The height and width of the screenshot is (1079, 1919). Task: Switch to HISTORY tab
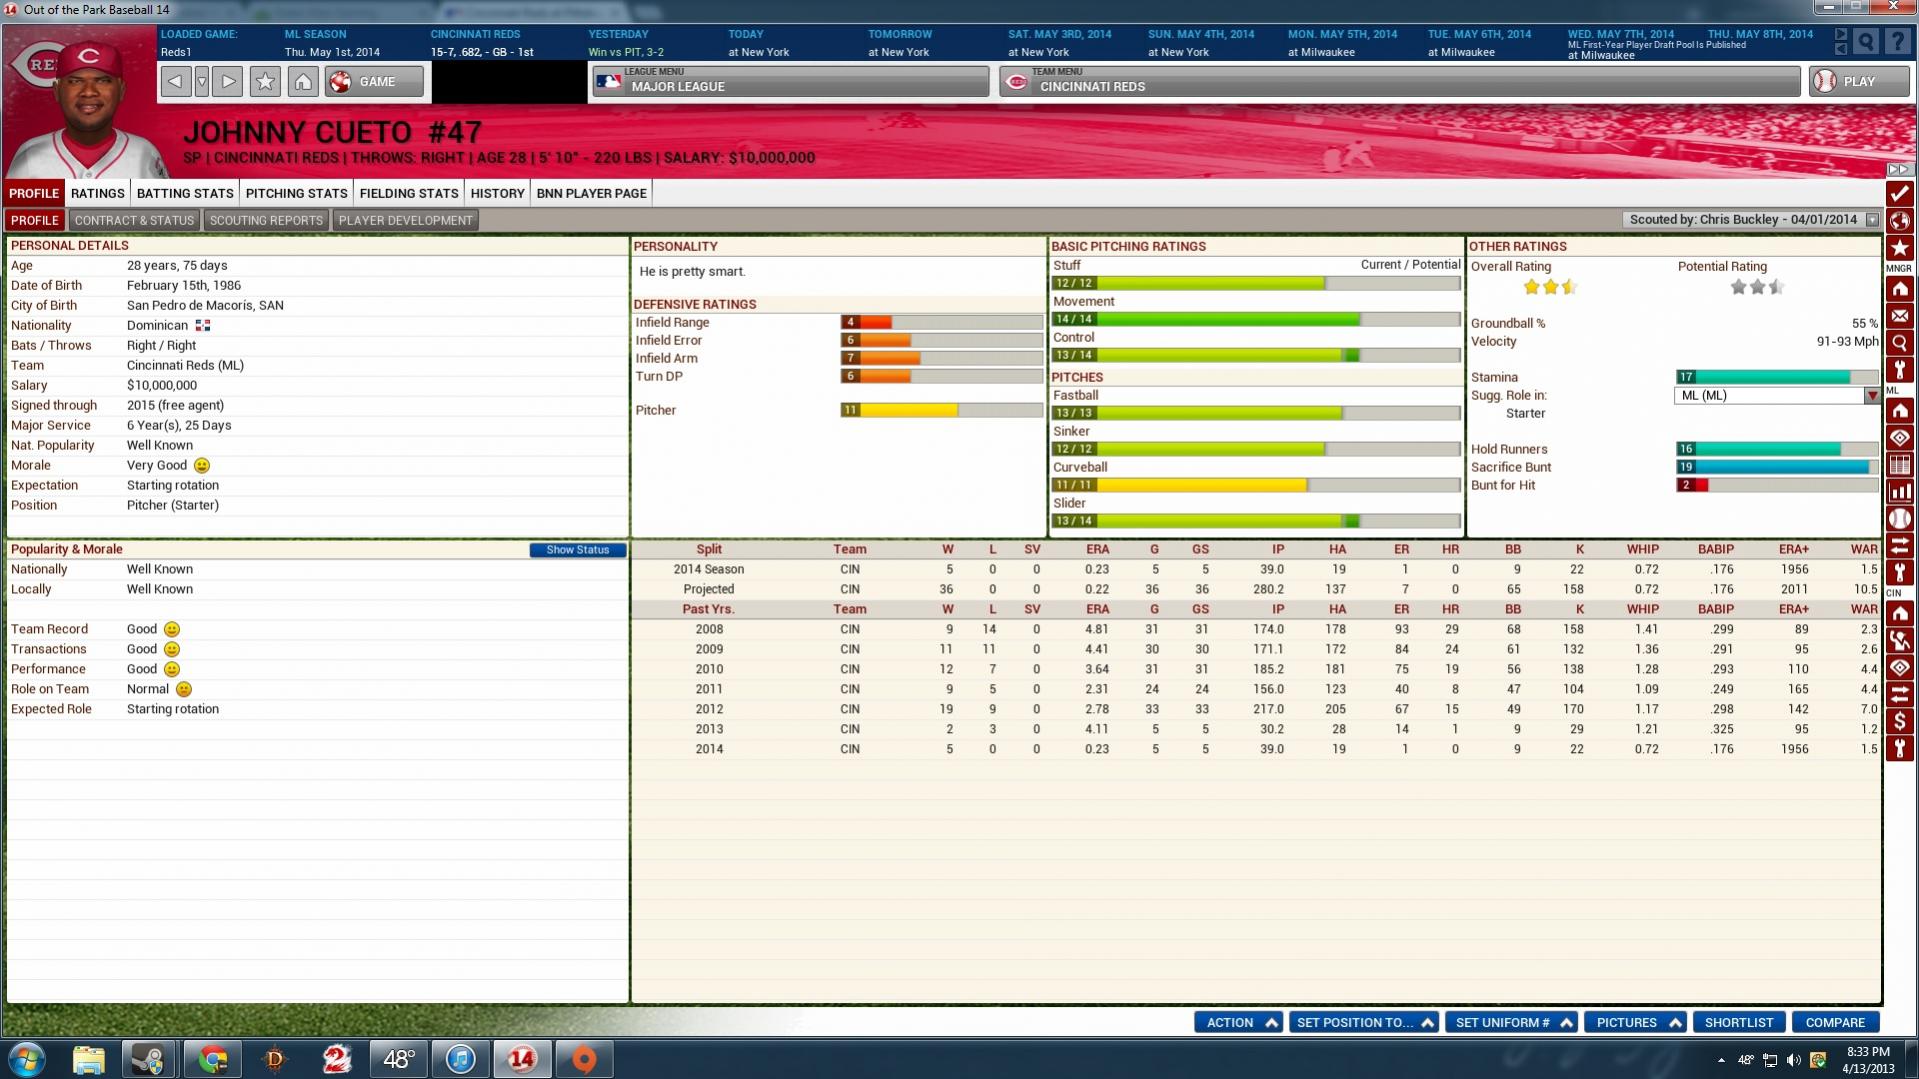497,193
